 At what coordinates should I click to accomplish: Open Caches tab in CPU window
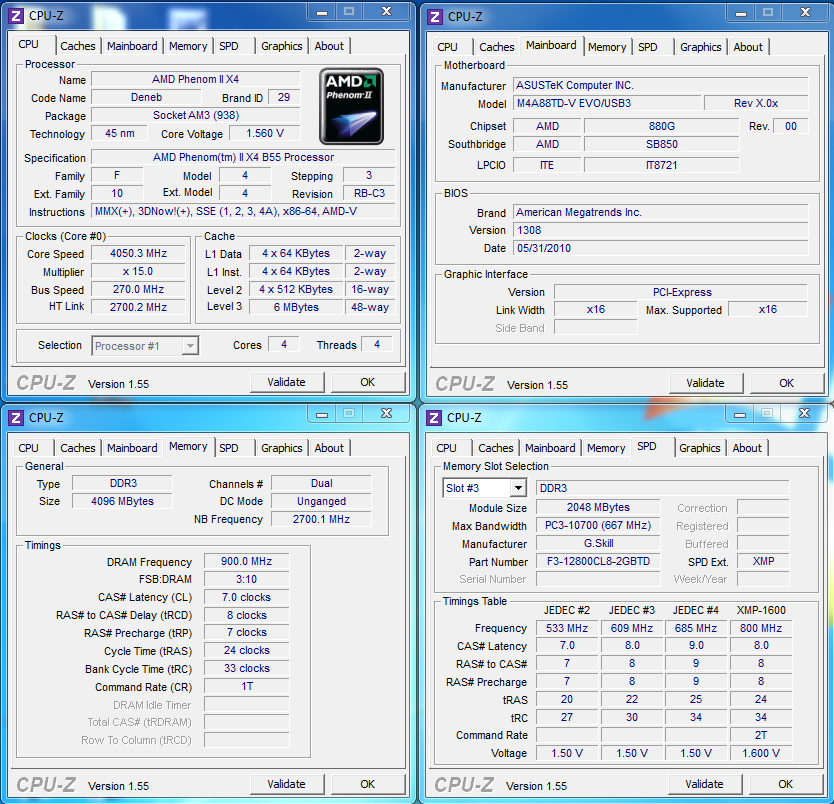click(x=78, y=46)
